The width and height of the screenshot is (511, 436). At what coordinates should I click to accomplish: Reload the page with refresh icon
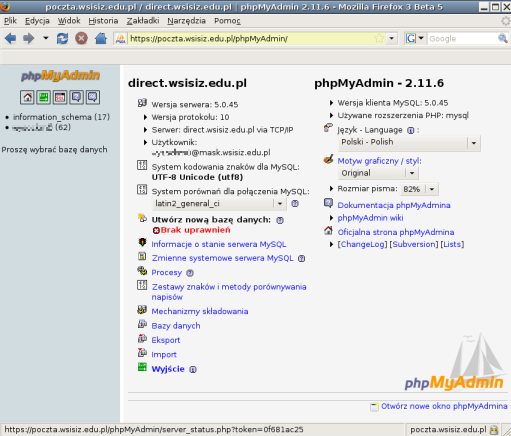(62, 38)
